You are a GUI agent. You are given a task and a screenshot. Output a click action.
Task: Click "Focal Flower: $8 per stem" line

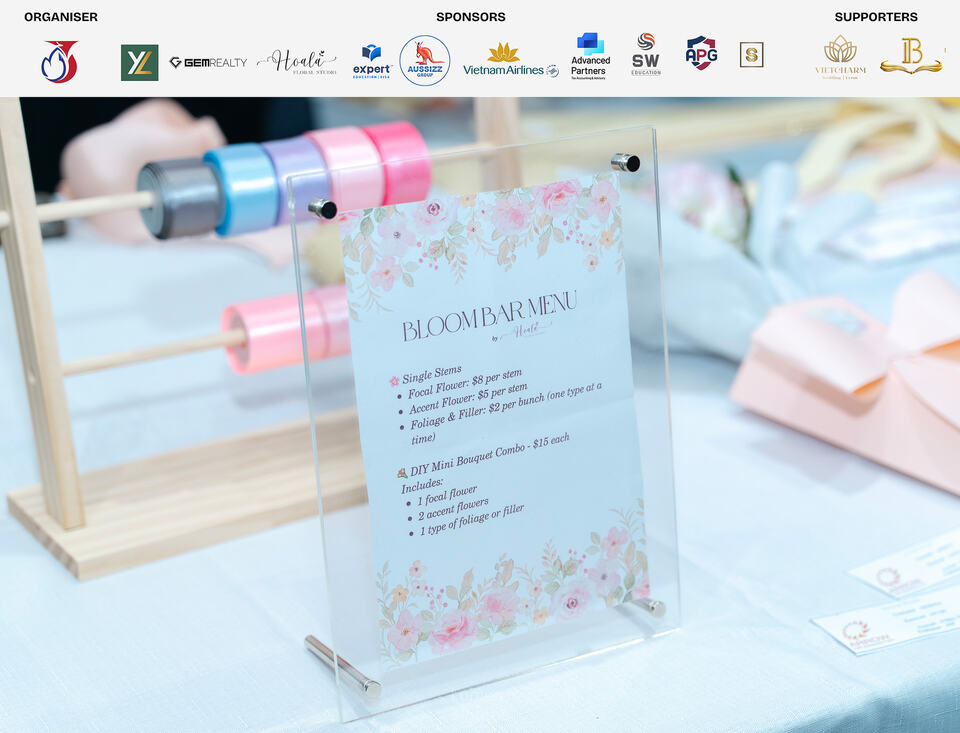click(x=465, y=383)
